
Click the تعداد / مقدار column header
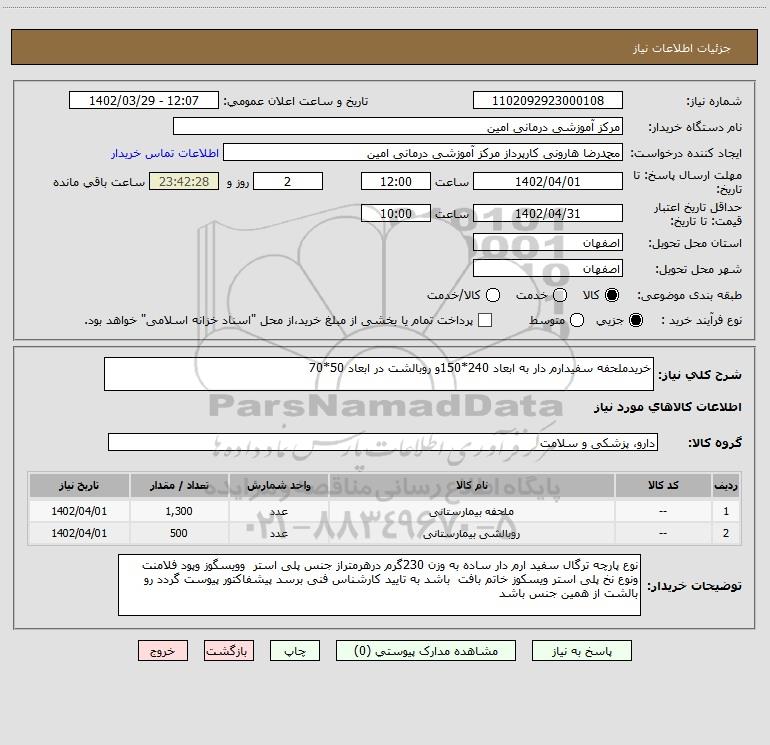179,486
